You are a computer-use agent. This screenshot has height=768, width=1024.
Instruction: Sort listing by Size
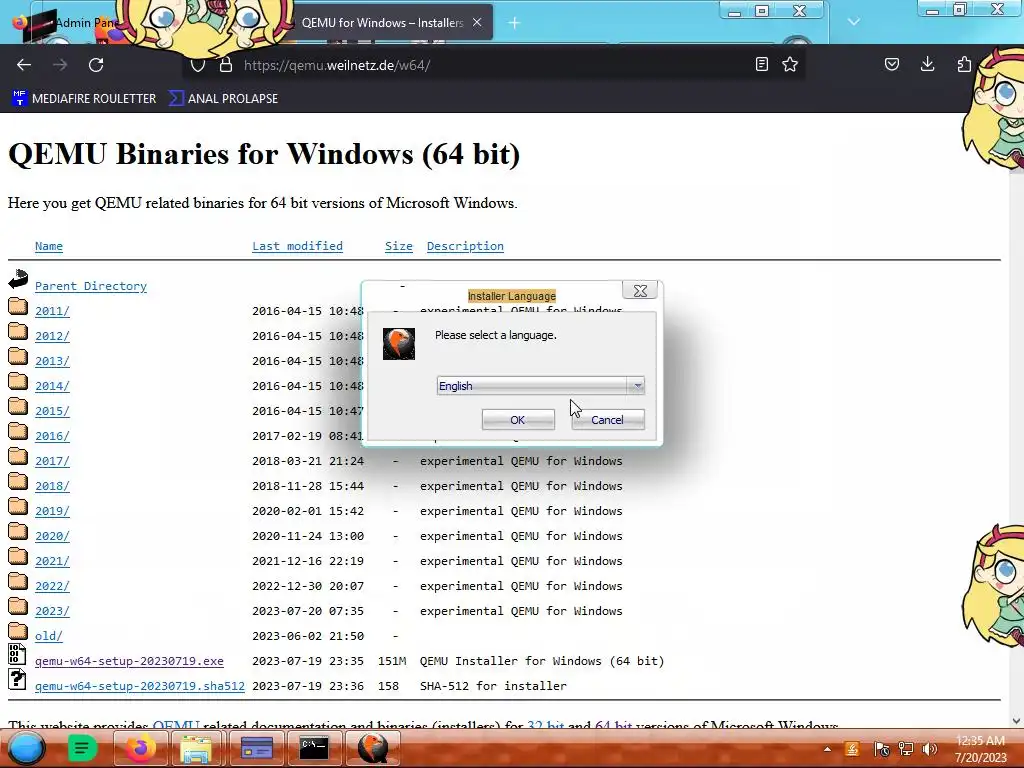tap(398, 246)
